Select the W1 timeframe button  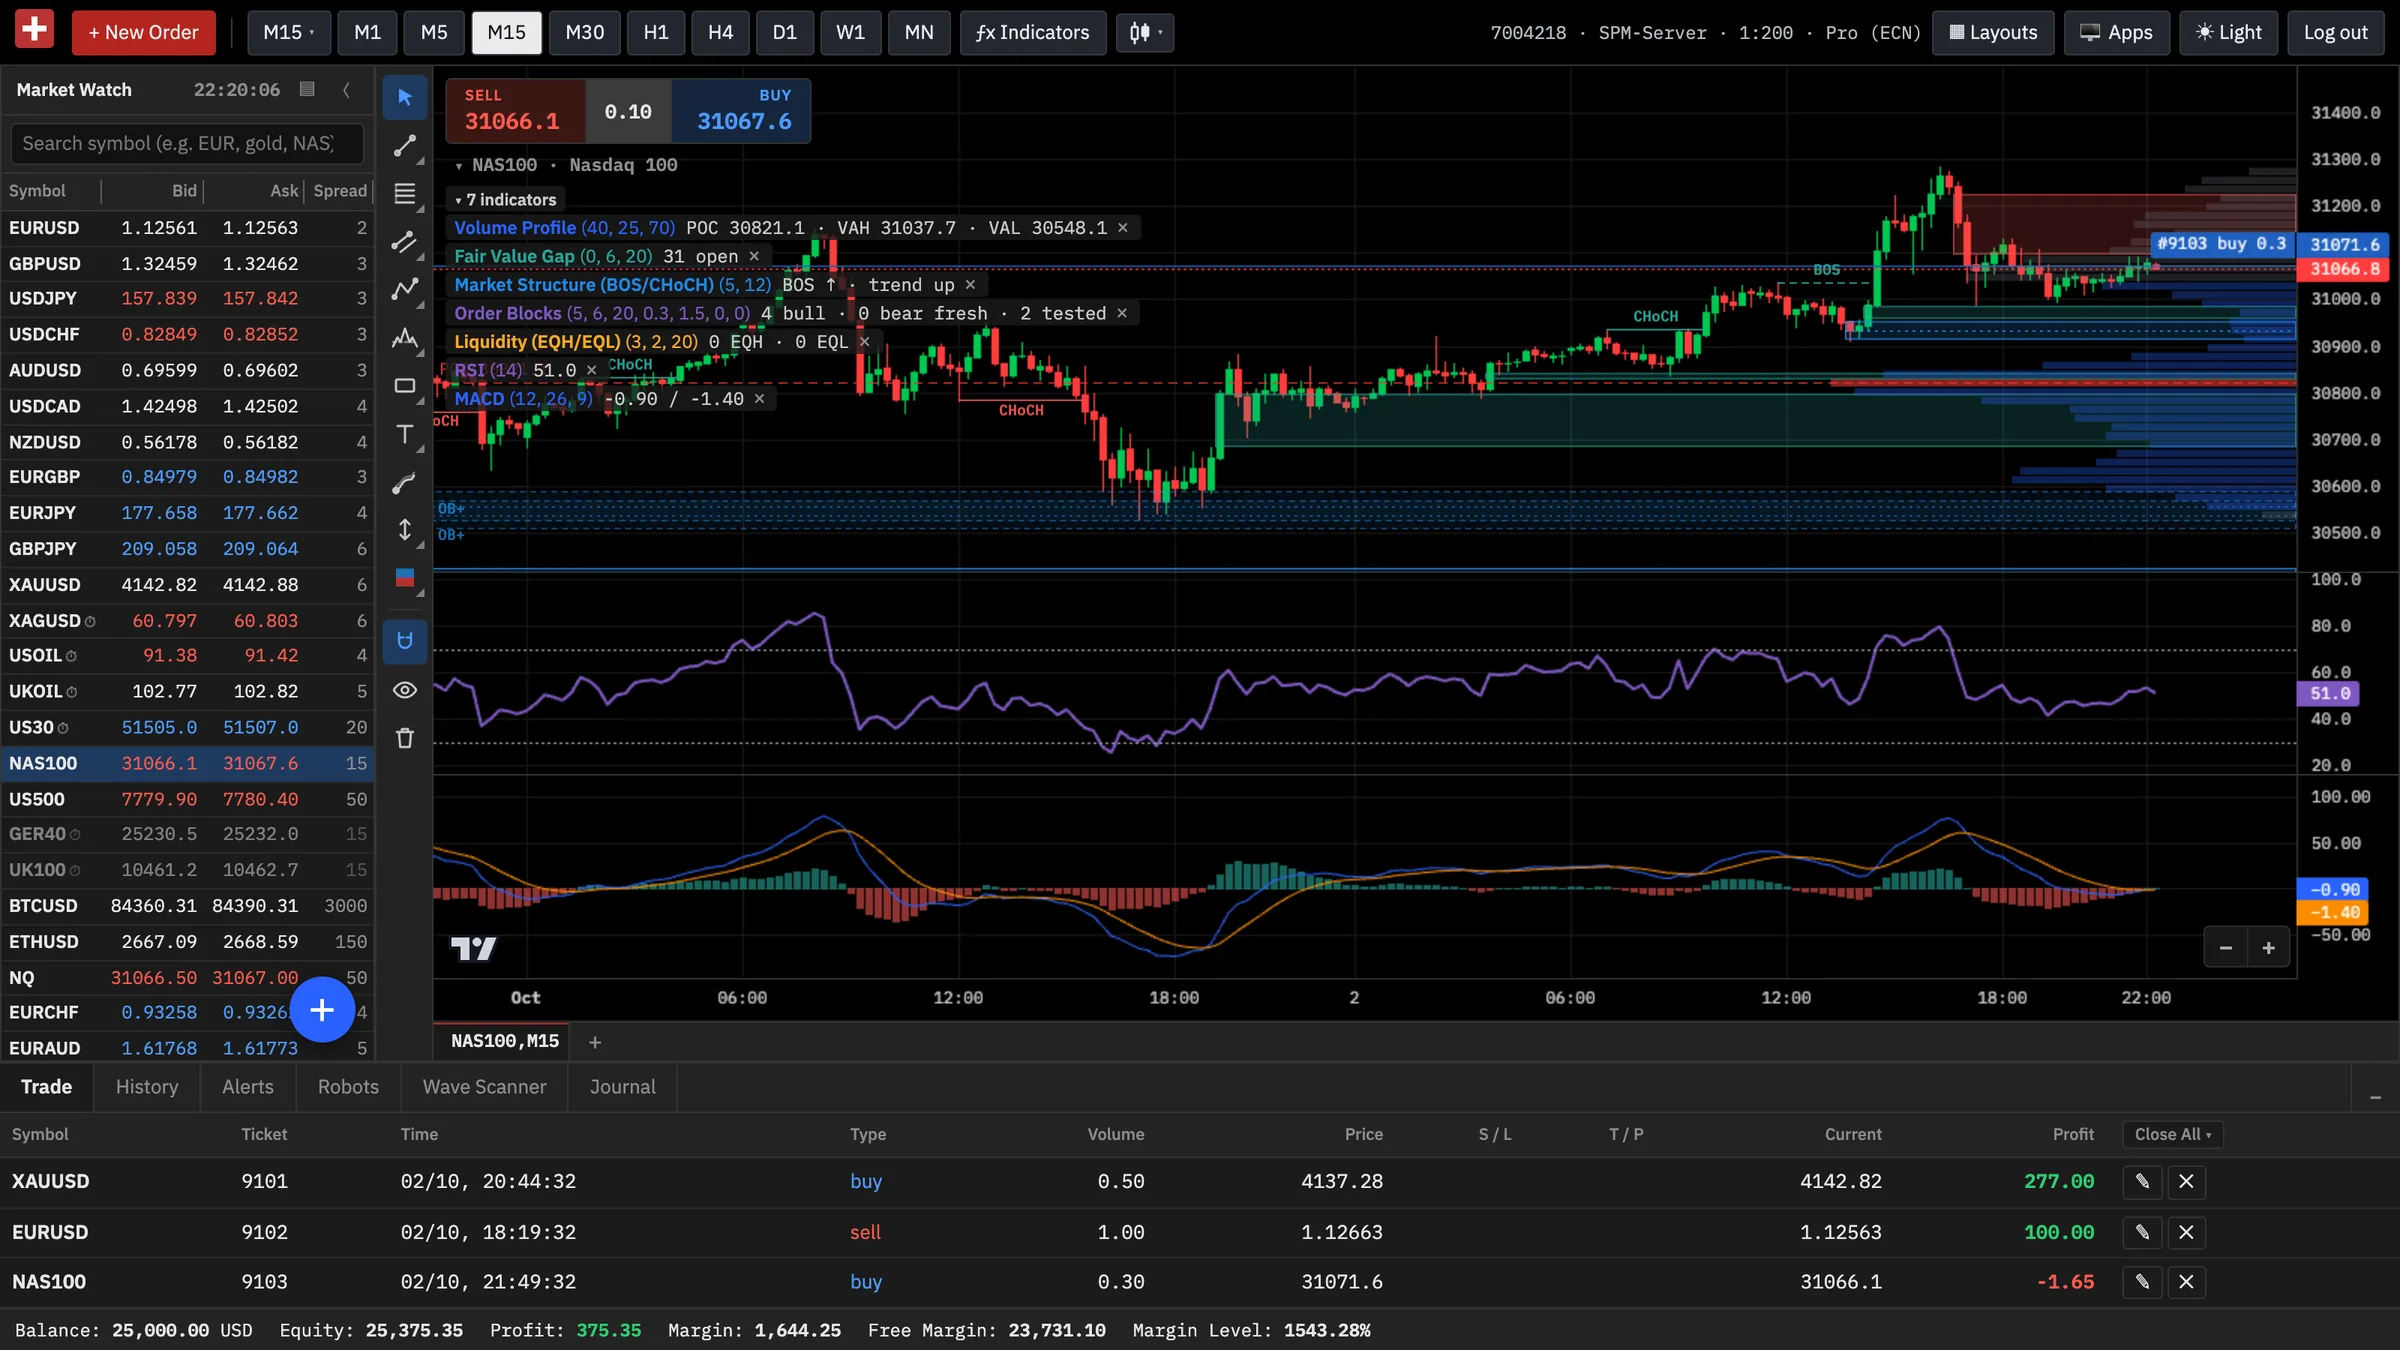point(850,33)
